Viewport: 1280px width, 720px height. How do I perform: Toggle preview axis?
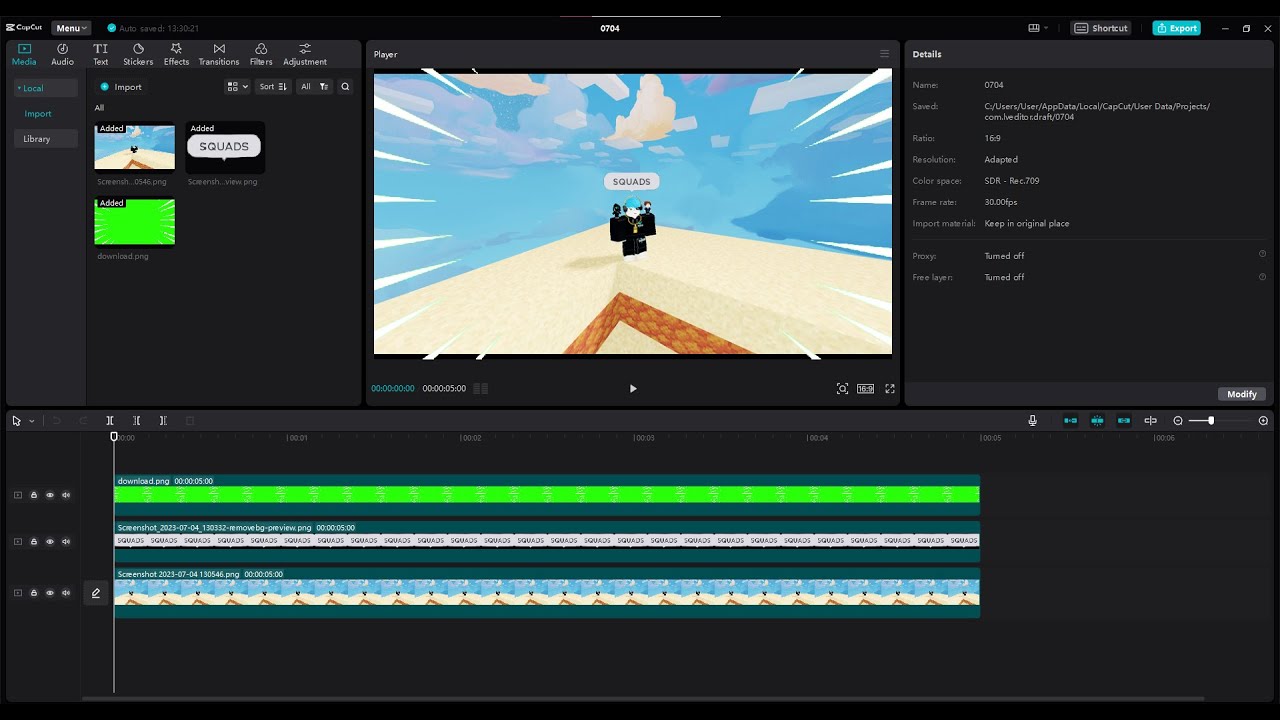pyautogui.click(x=1150, y=421)
